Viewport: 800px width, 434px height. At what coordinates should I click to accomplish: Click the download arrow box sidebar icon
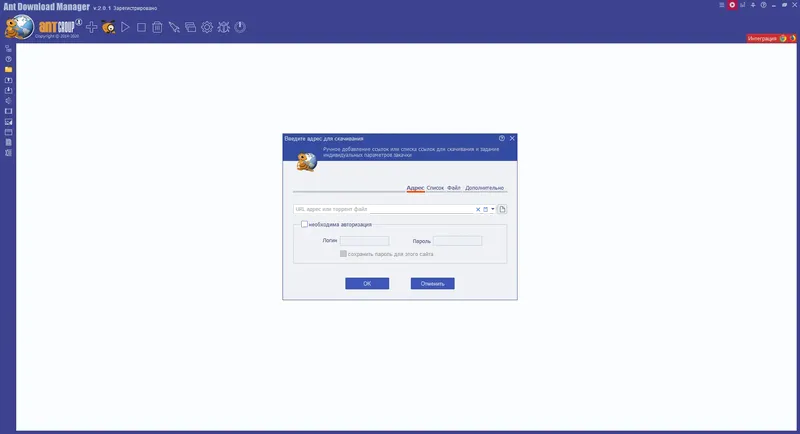pyautogui.click(x=8, y=90)
